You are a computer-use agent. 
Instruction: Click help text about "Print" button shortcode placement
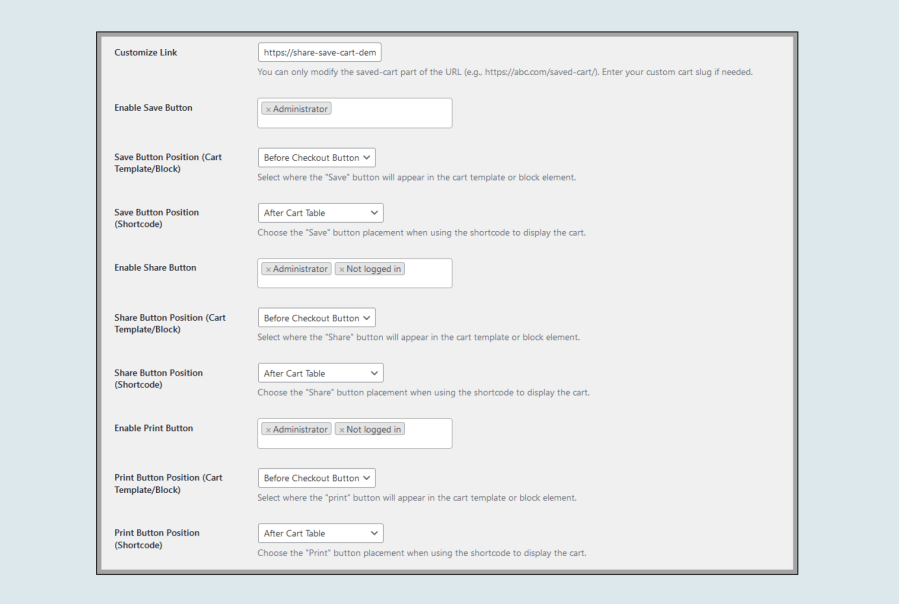tap(422, 553)
